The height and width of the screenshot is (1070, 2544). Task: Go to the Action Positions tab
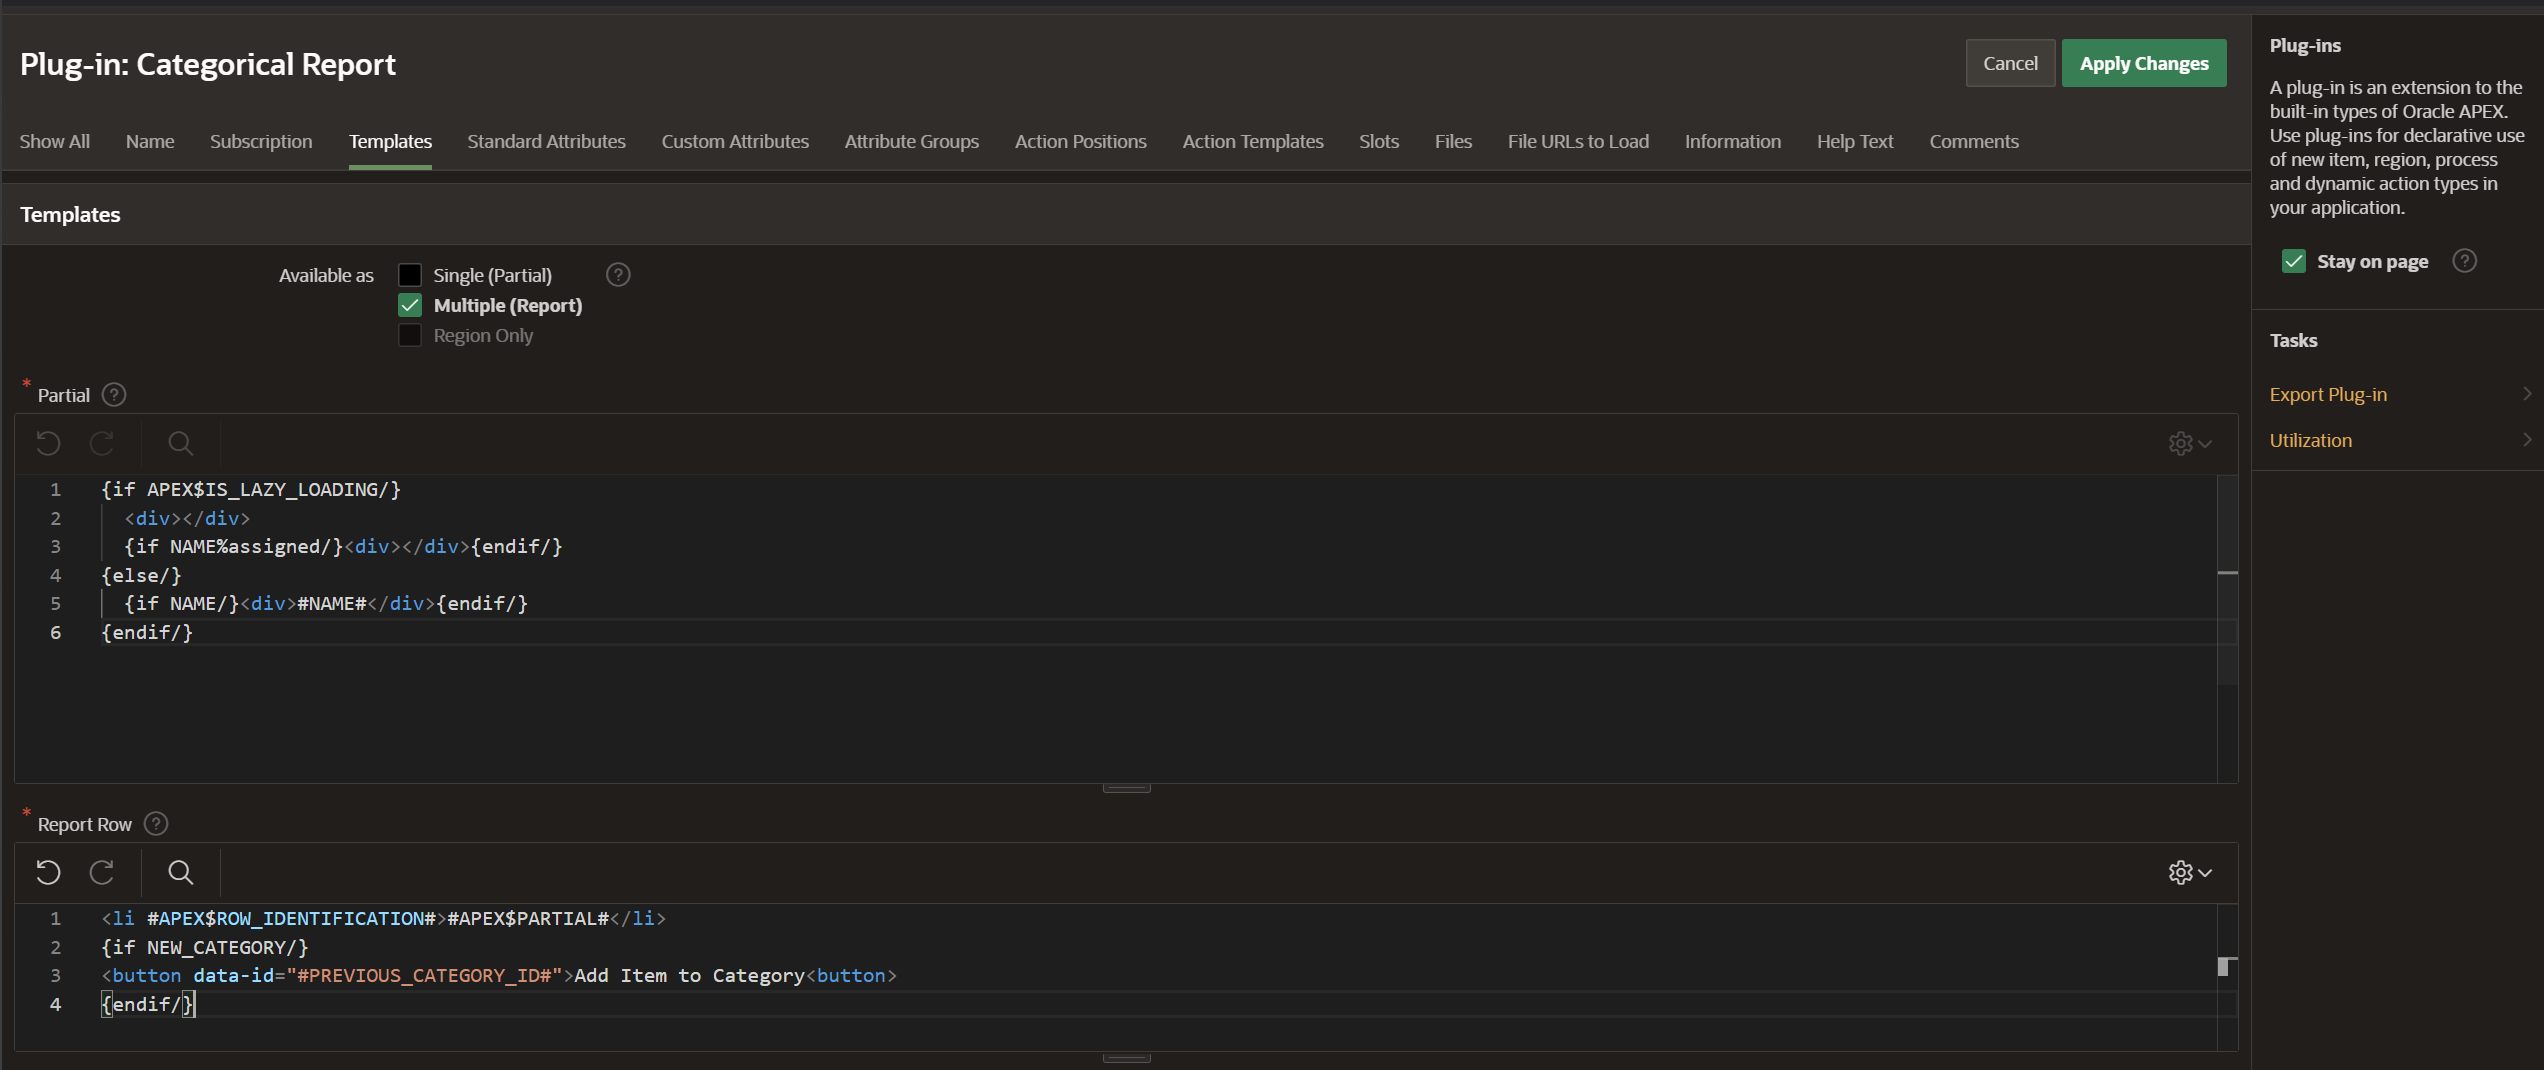pyautogui.click(x=1081, y=142)
